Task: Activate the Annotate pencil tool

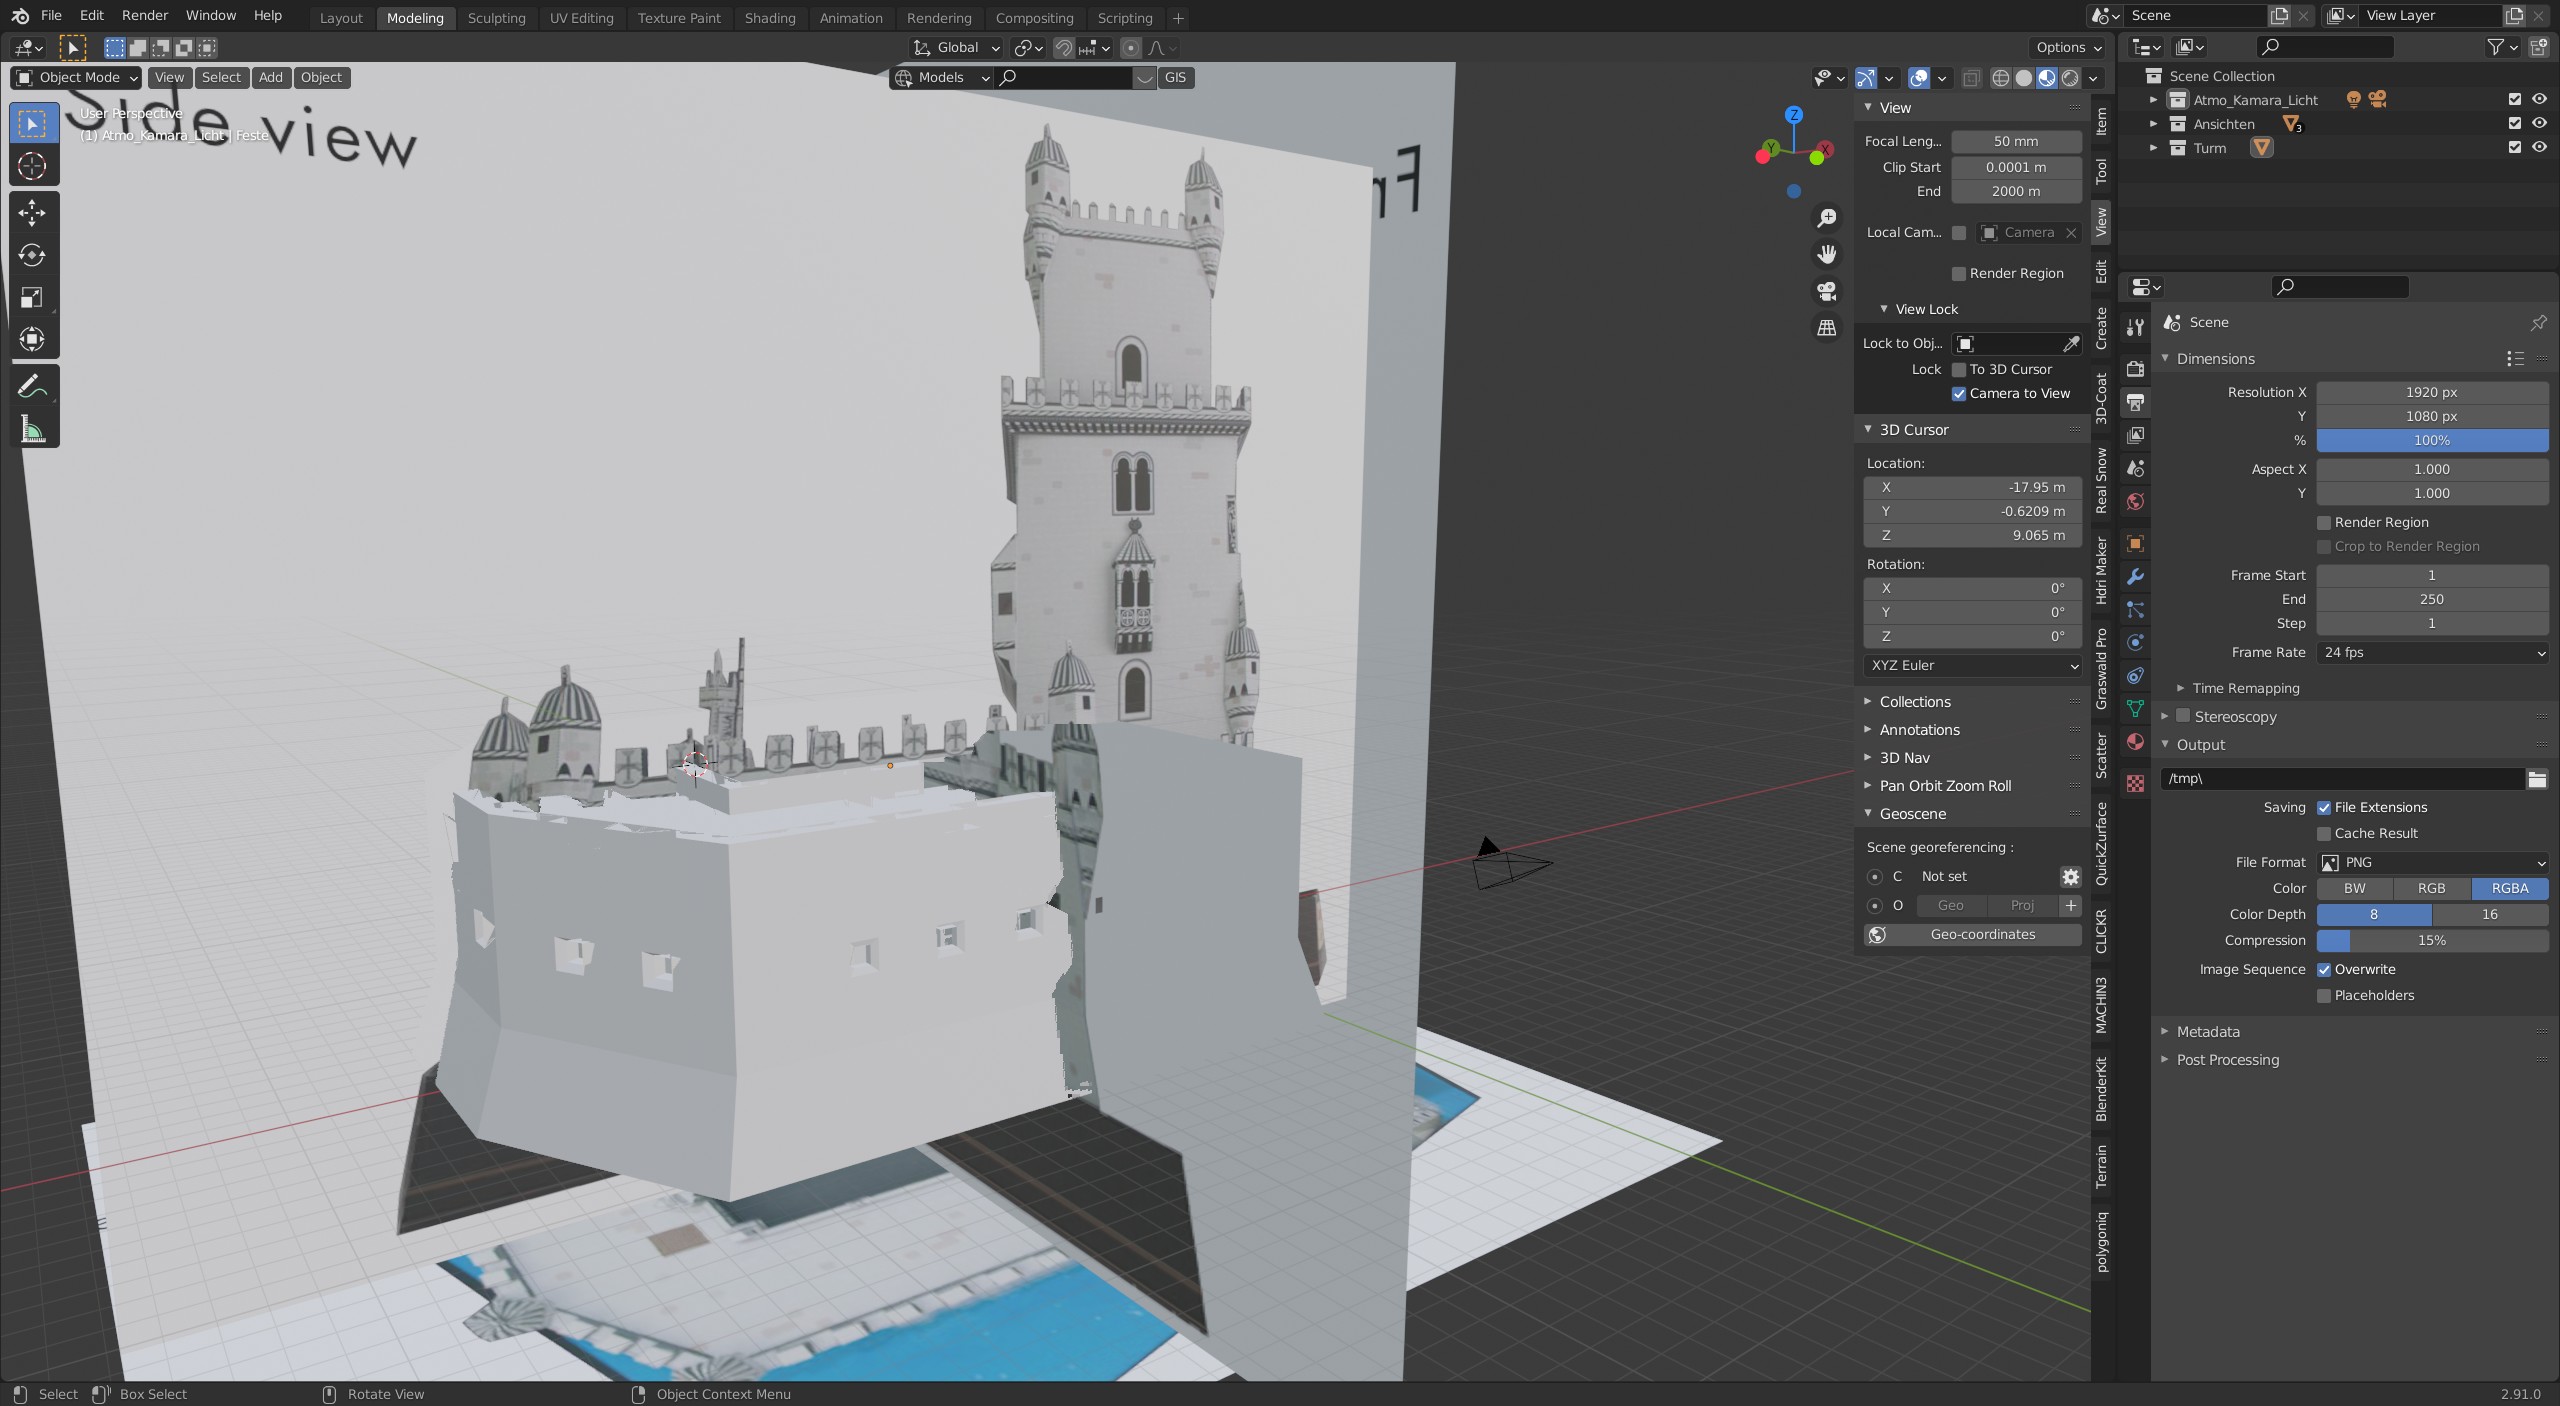Action: 32,386
